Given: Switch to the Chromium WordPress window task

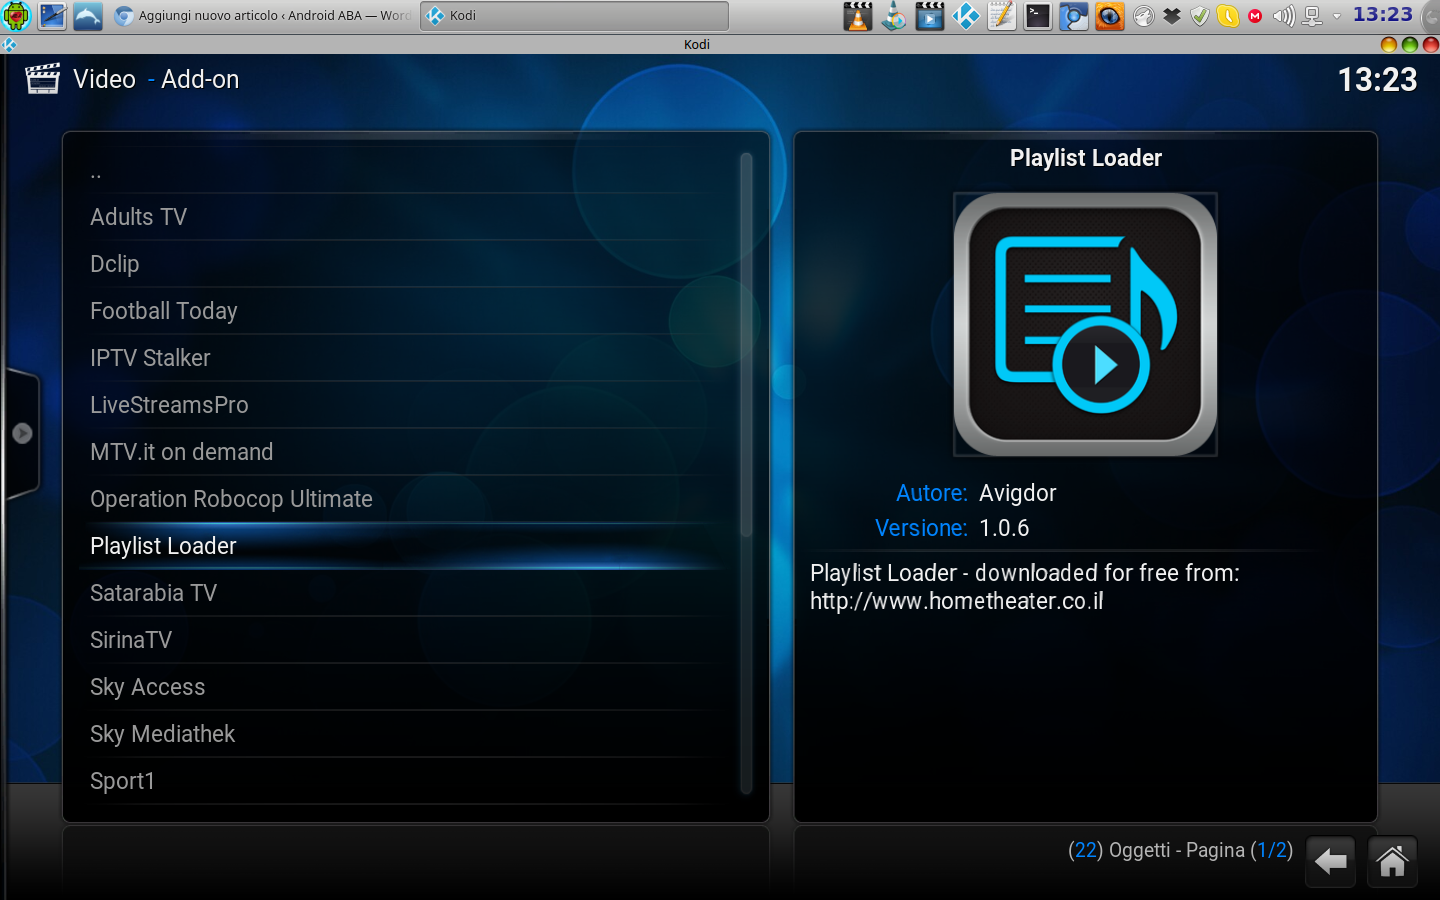Looking at the screenshot, I should tap(264, 16).
